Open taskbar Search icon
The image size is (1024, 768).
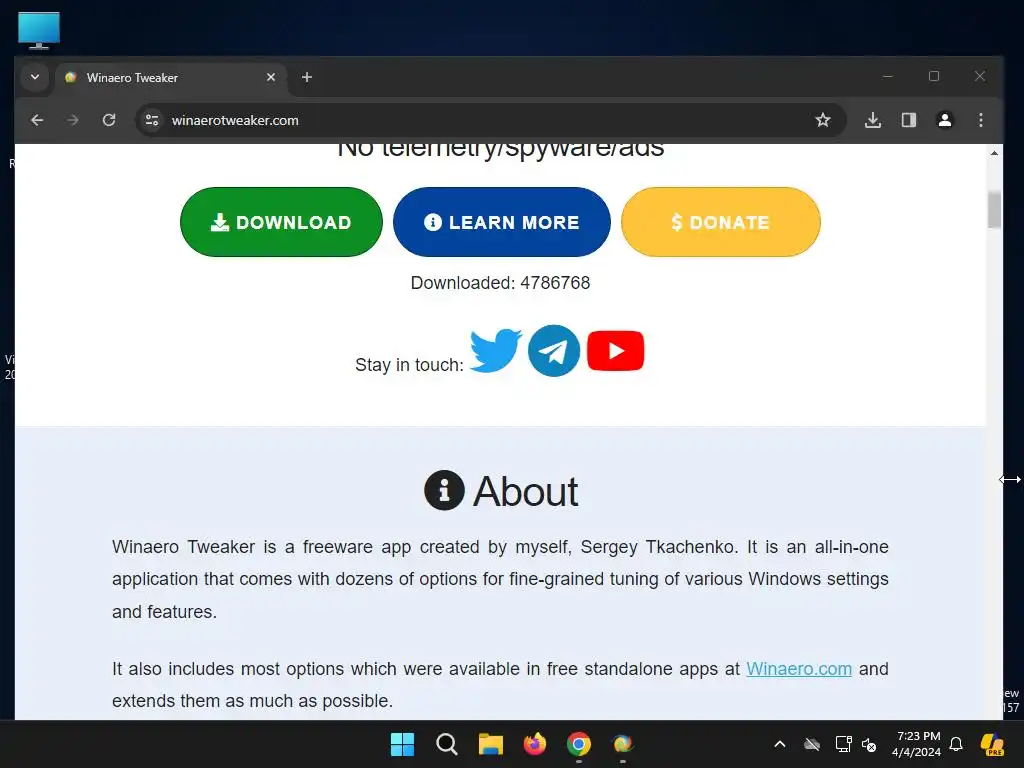pyautogui.click(x=447, y=744)
